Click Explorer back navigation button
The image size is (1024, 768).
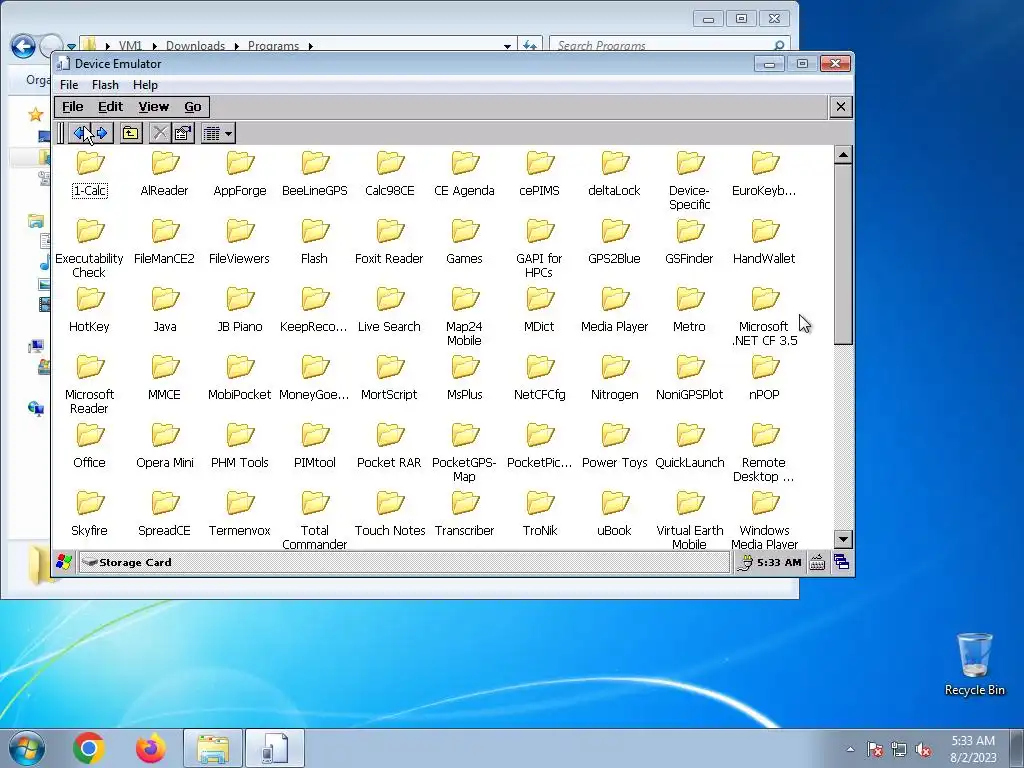(24, 46)
